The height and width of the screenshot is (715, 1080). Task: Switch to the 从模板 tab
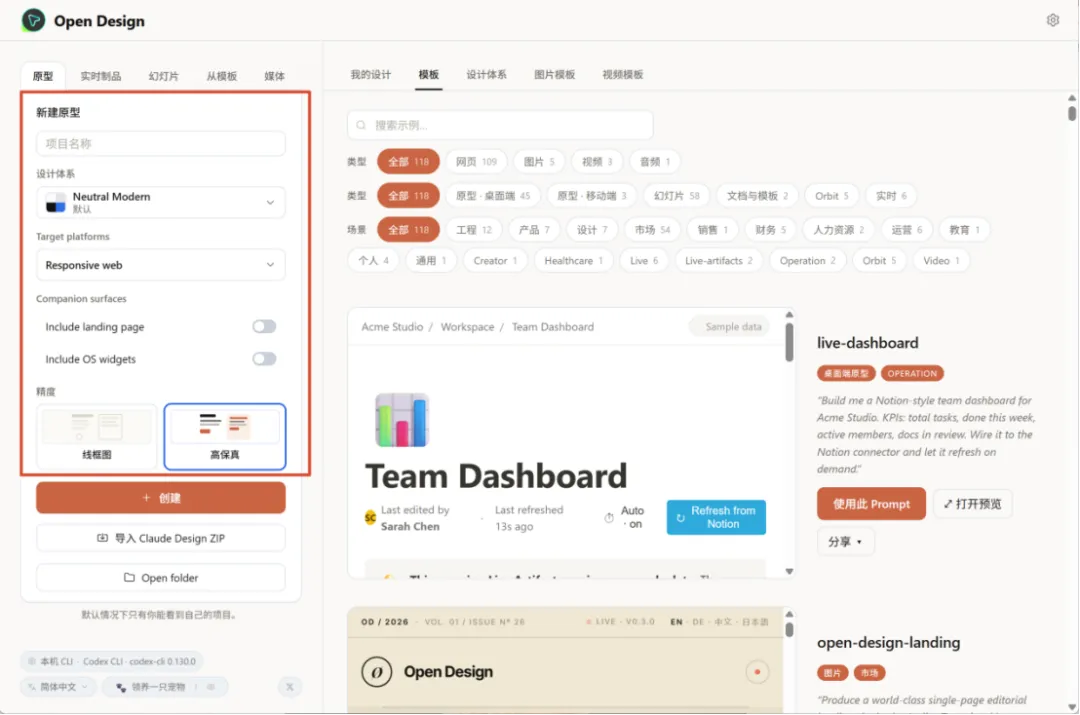pyautogui.click(x=221, y=76)
